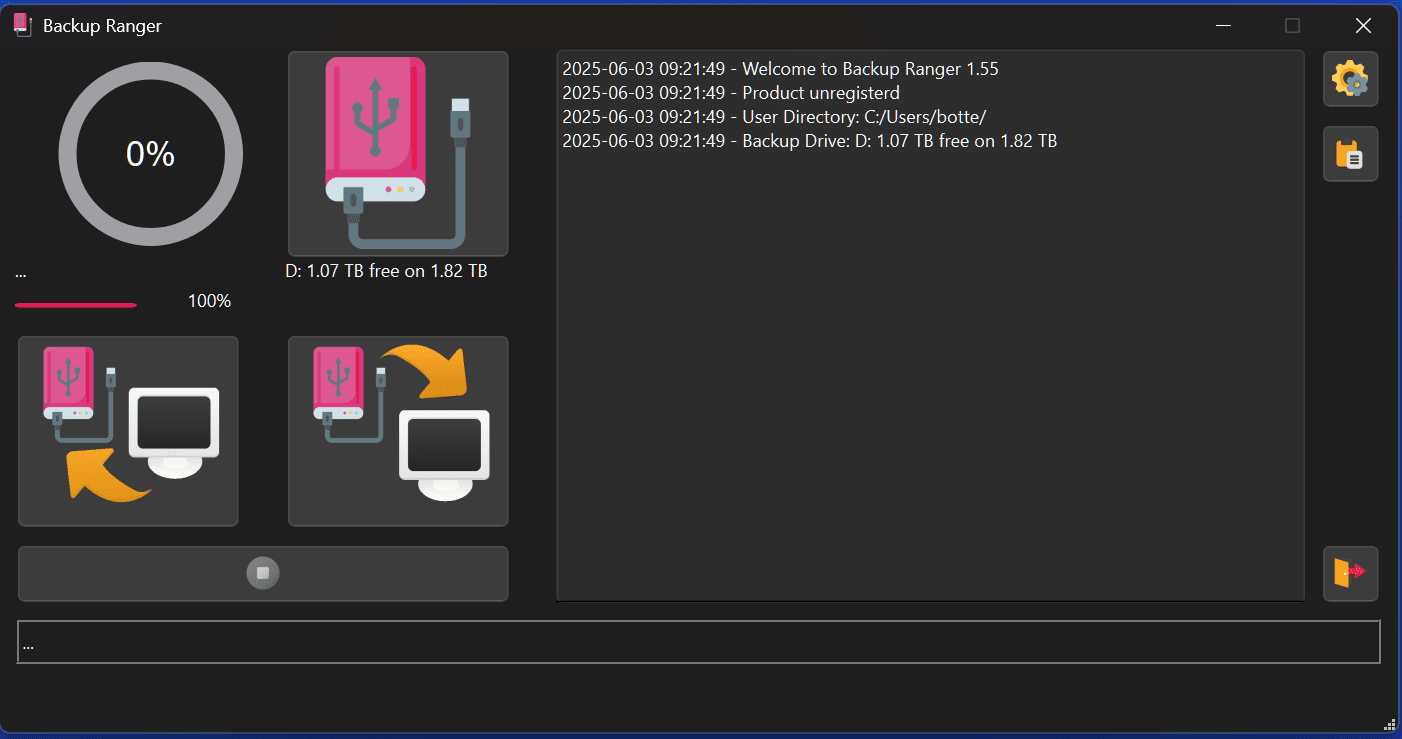1402x739 pixels.
Task: Click the exit door icon
Action: click(1350, 574)
